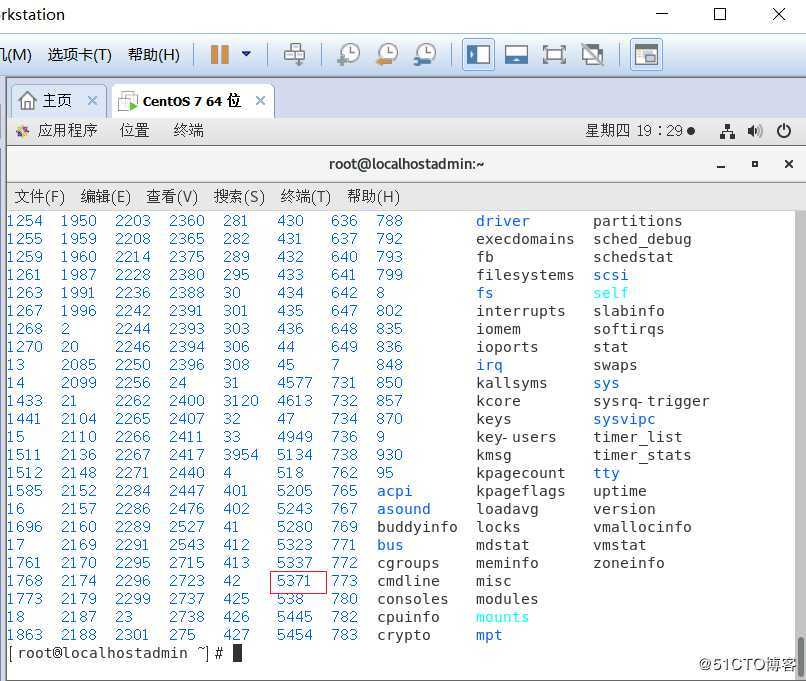Click the 'buddyinfo' entry
This screenshot has width=806, height=681.
[x=417, y=527]
